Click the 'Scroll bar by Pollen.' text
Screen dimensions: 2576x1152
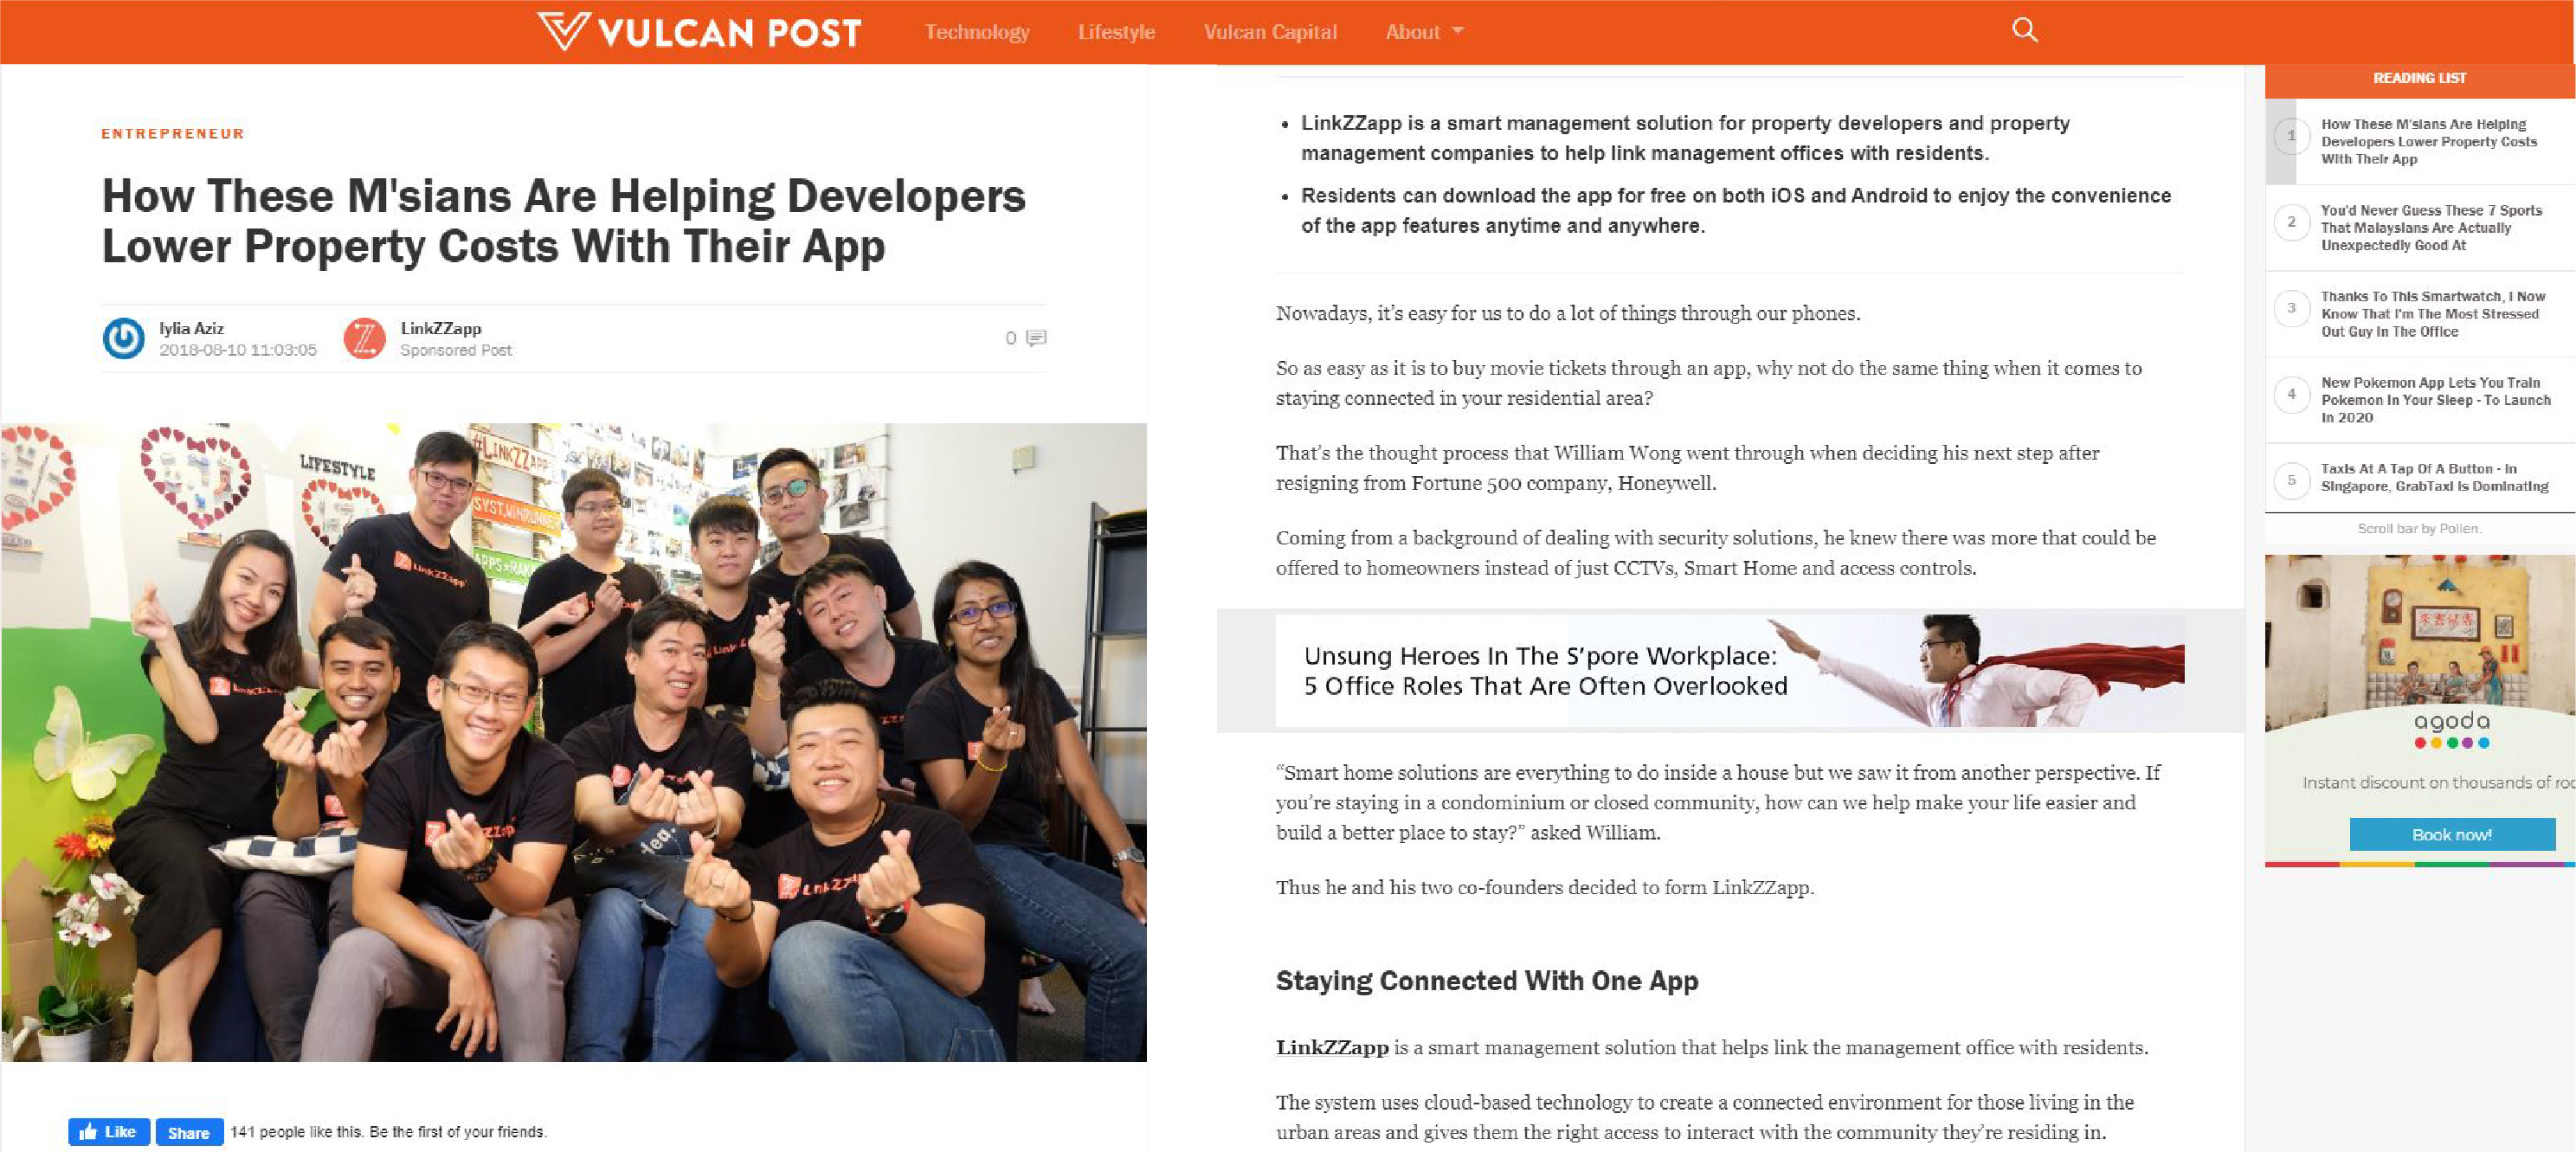tap(2419, 528)
